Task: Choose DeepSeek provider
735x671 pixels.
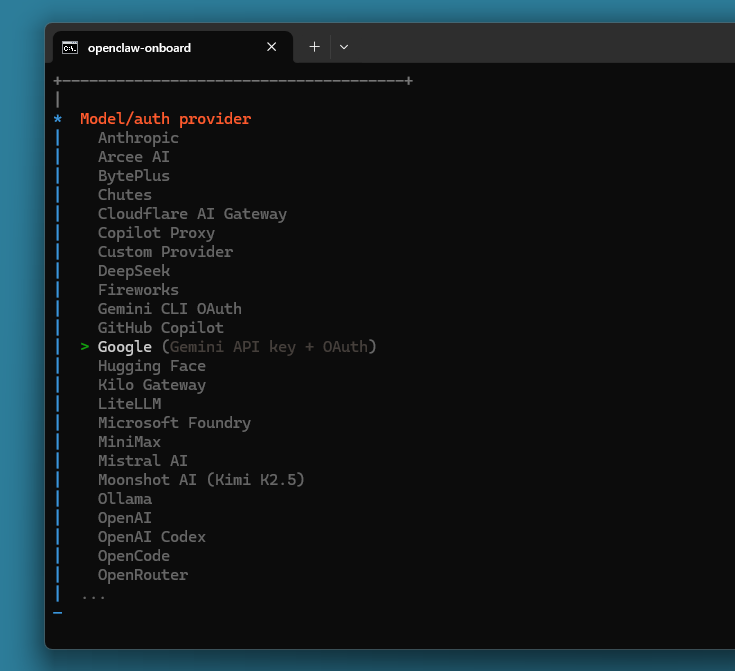Action: pos(134,271)
